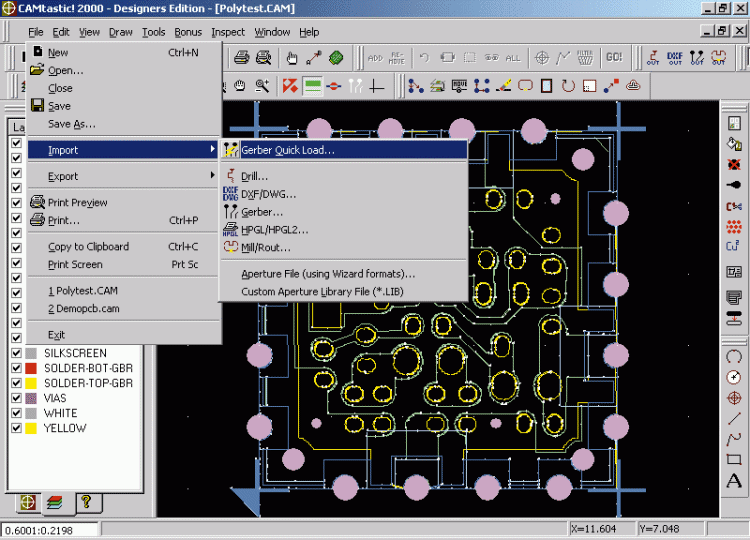
Task: Click the black plus crosshair toolbar icon
Action: (x=377, y=87)
